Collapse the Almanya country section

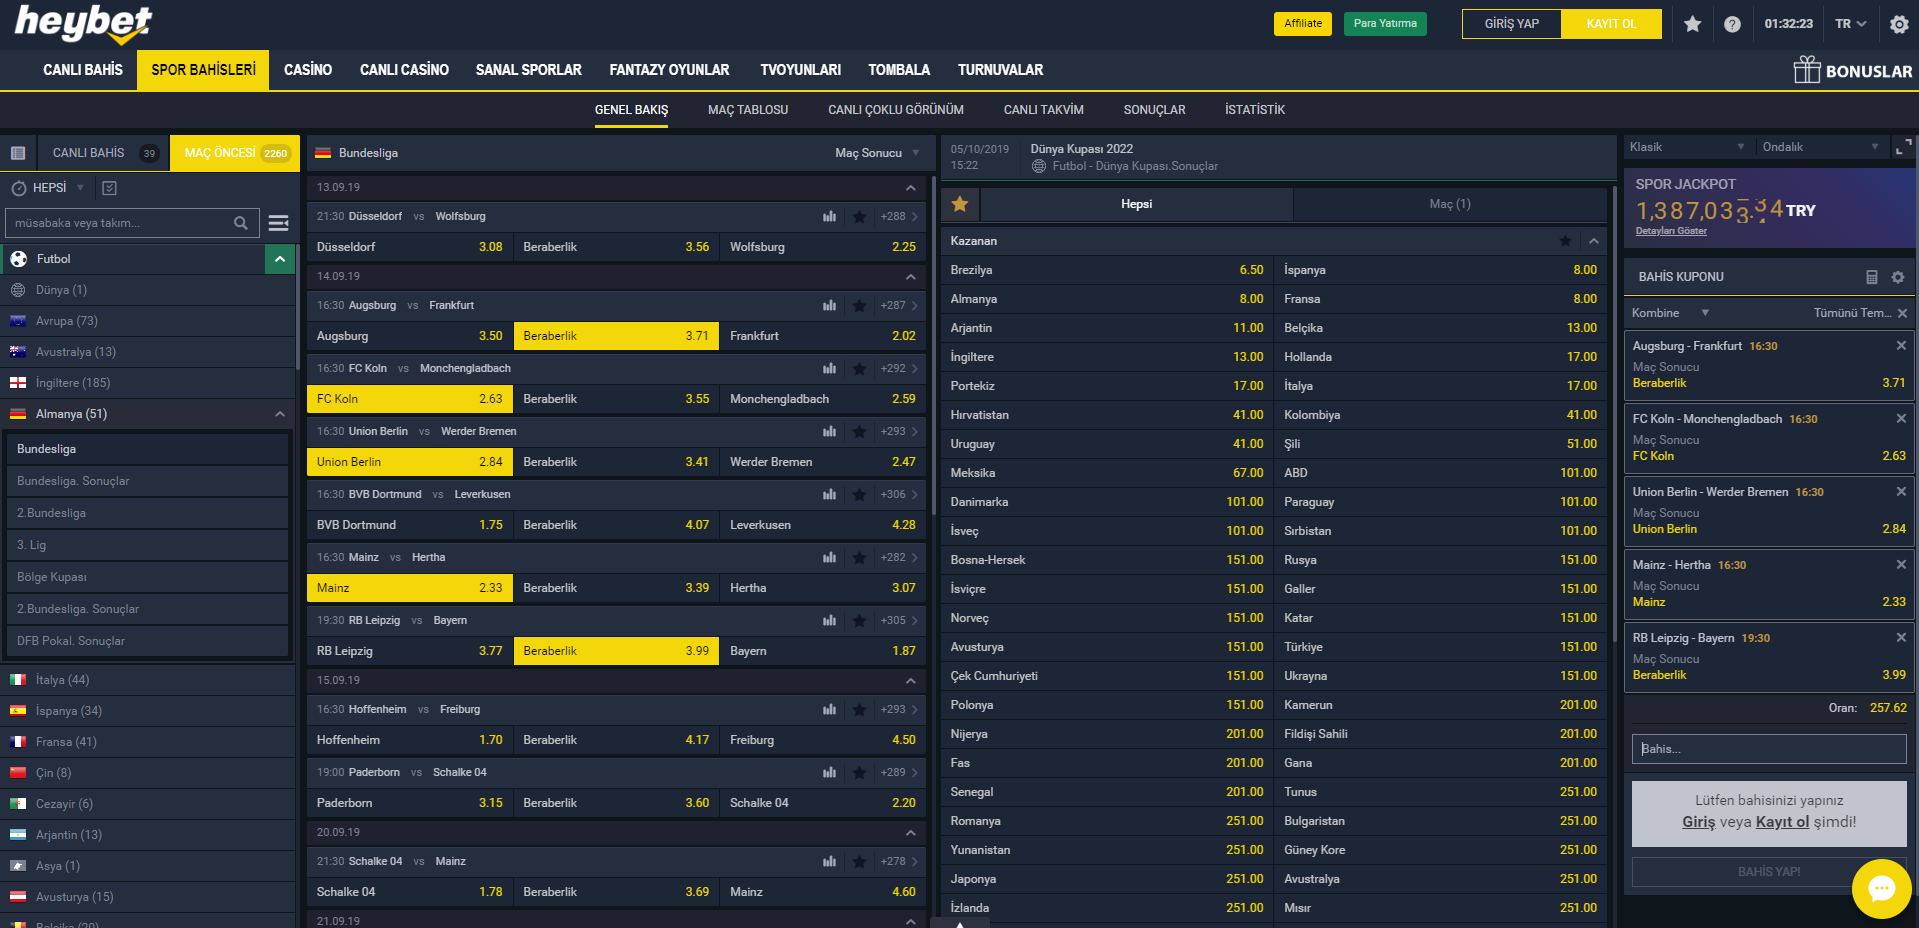(x=279, y=414)
